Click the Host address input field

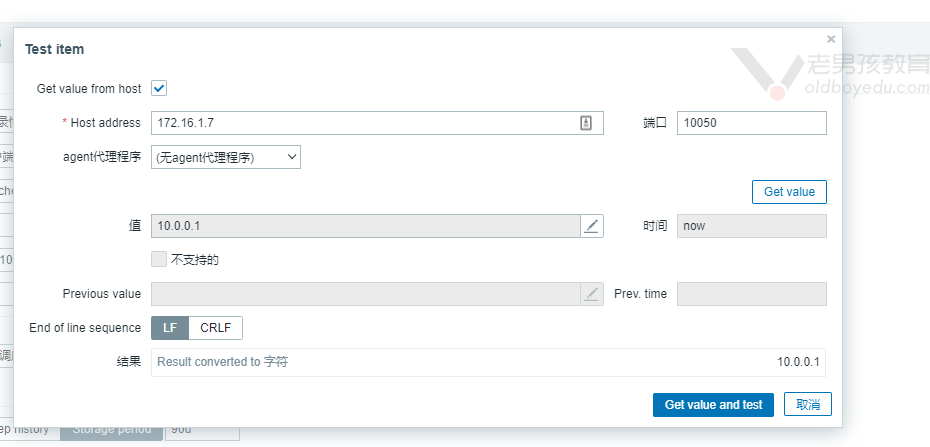[x=364, y=122]
